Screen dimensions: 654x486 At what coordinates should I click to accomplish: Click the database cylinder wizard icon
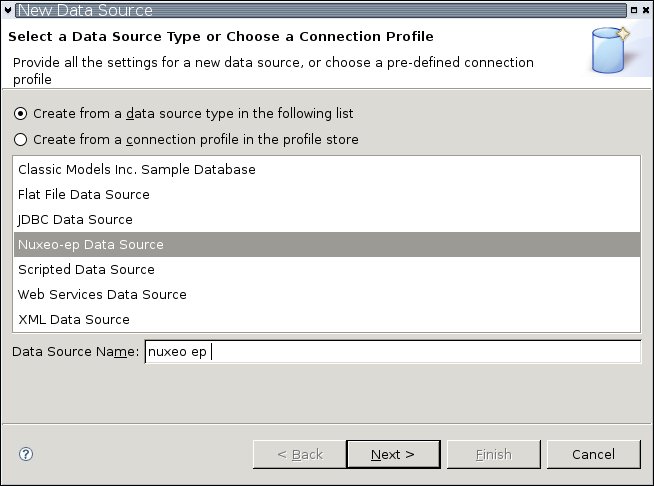coord(610,51)
